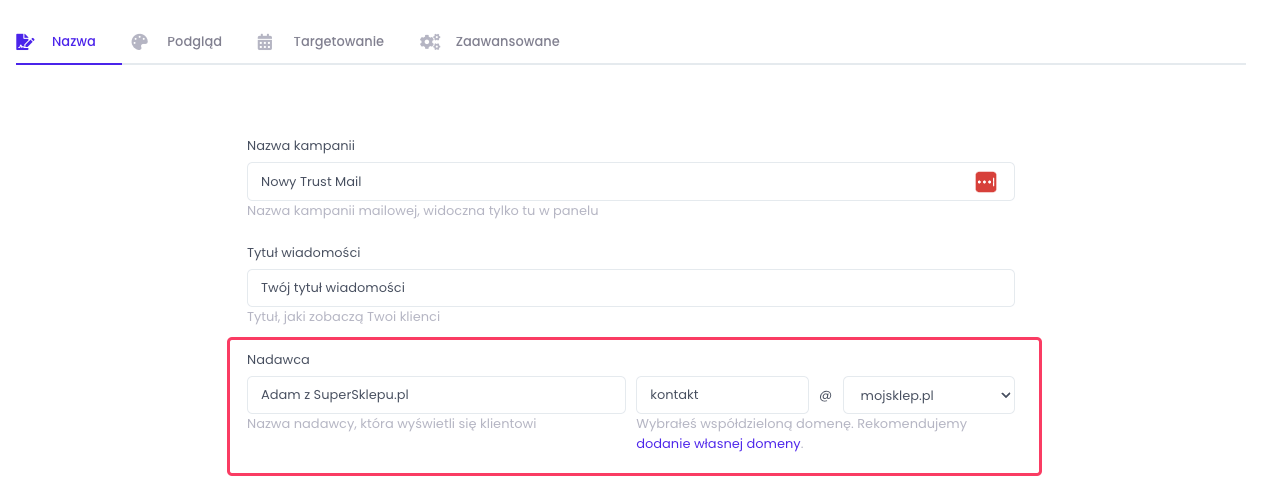
Task: Click hint 'Tytuł, jaki zobaczą Twoi klienci'
Action: (x=344, y=317)
